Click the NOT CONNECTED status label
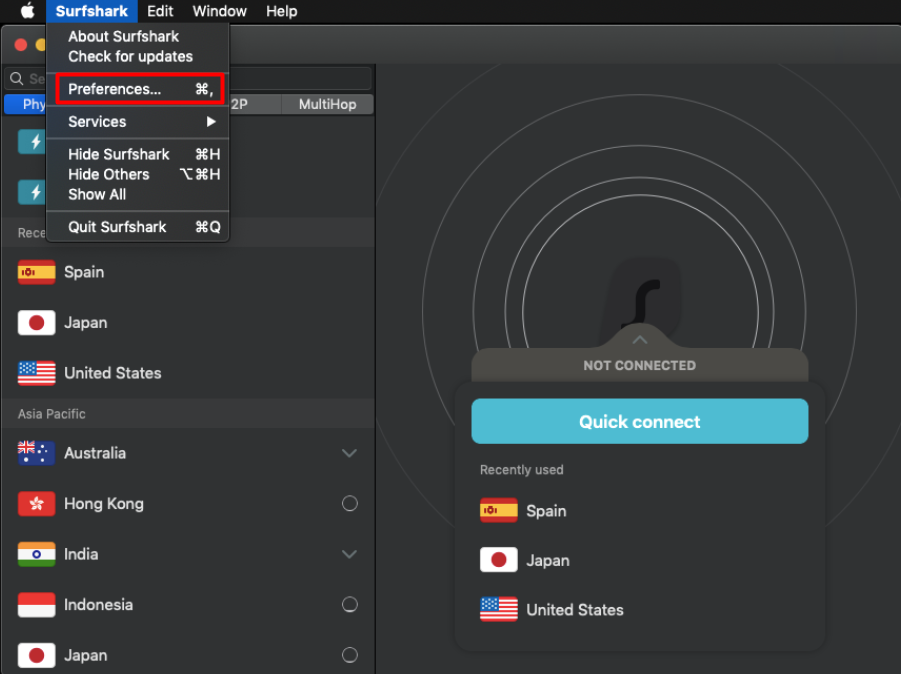Screen dimensions: 901x674 (x=640, y=365)
